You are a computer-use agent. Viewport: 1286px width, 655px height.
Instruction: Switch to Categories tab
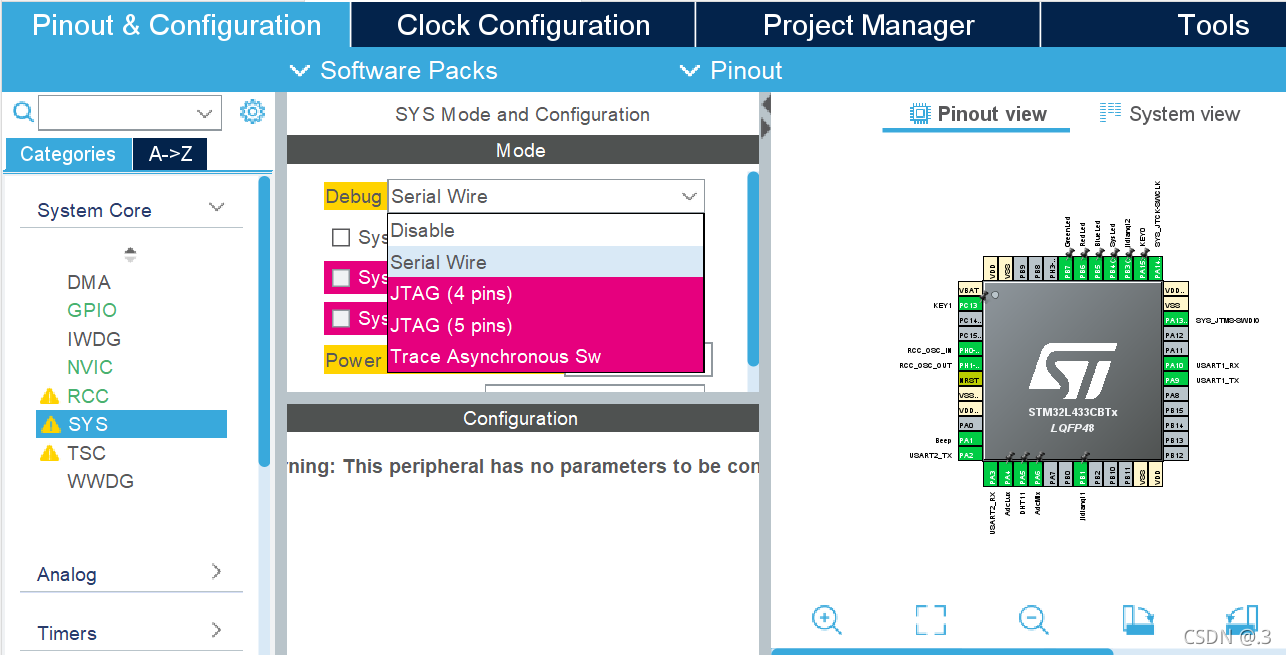68,154
